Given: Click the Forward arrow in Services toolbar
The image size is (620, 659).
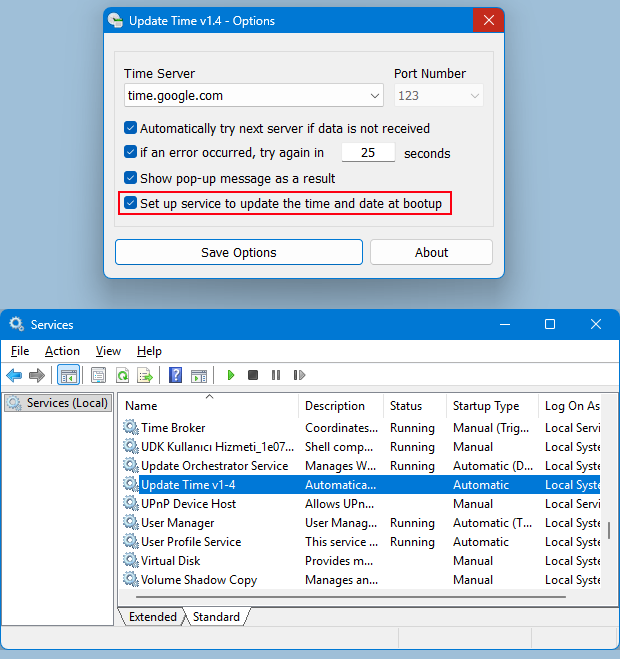Looking at the screenshot, I should [x=37, y=375].
